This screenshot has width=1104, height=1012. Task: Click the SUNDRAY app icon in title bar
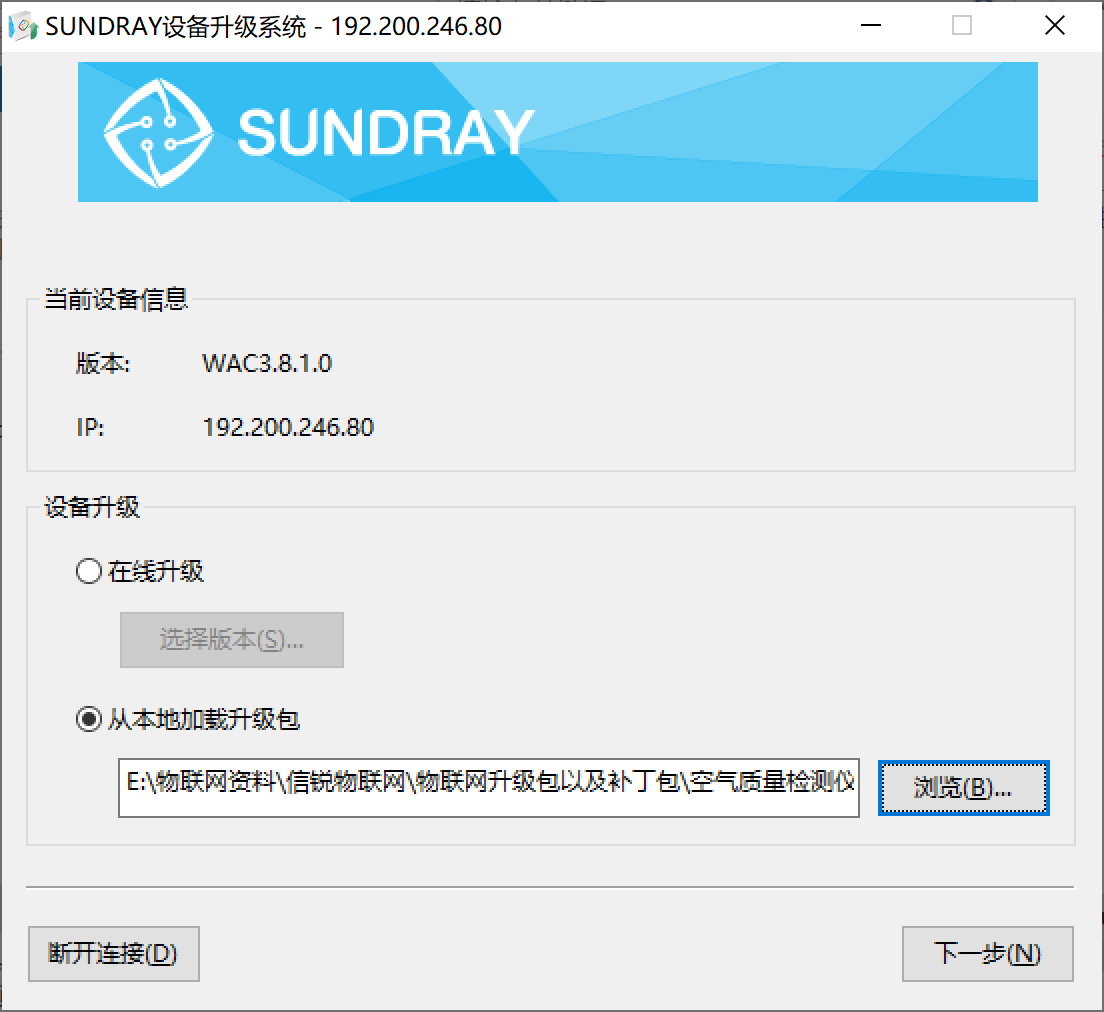tap(23, 26)
